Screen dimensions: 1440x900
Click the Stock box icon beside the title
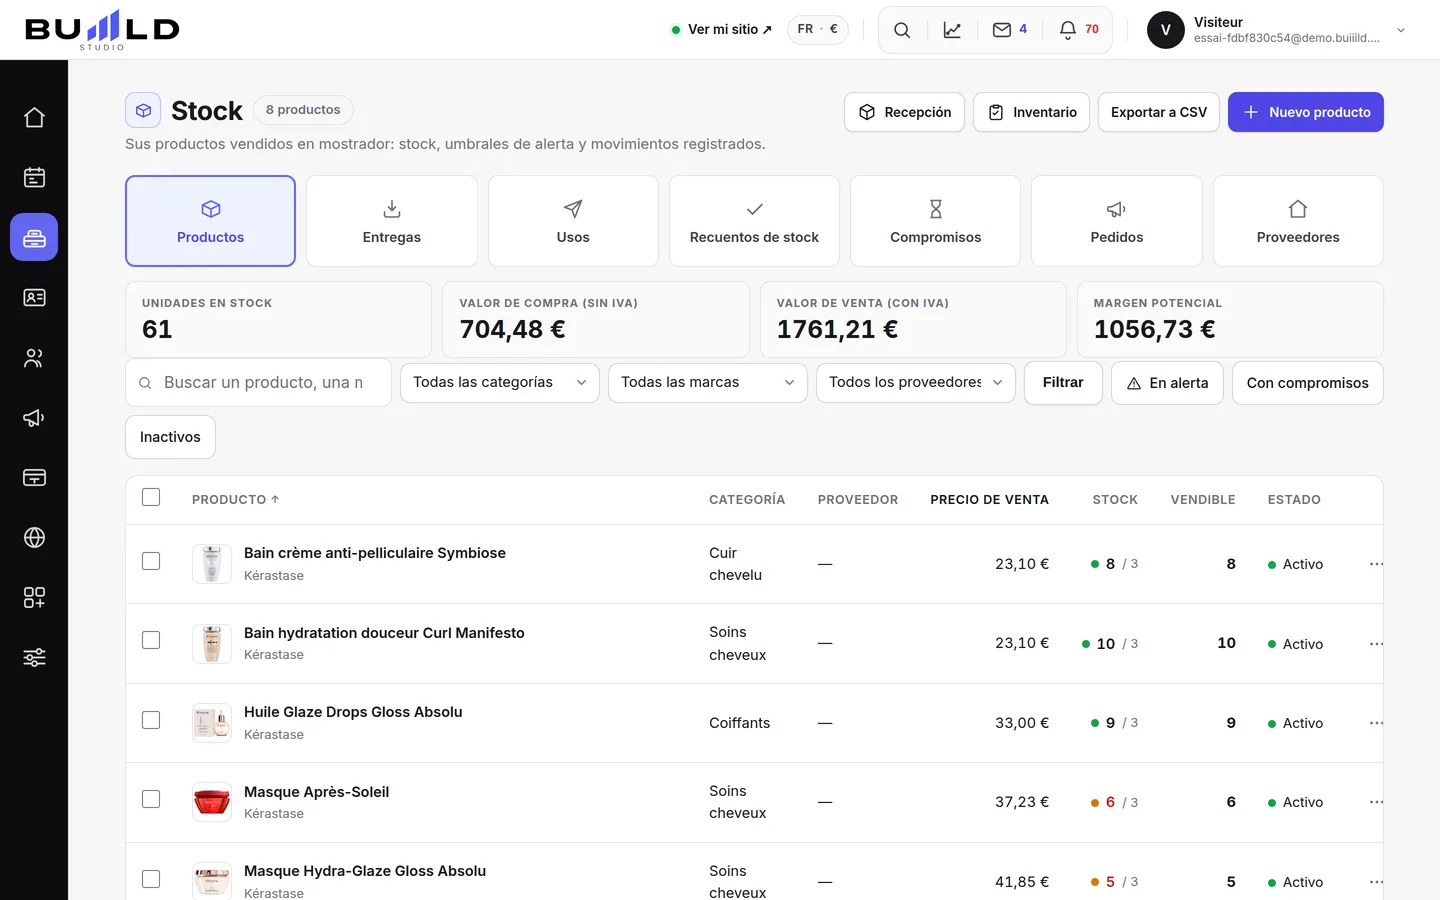143,110
